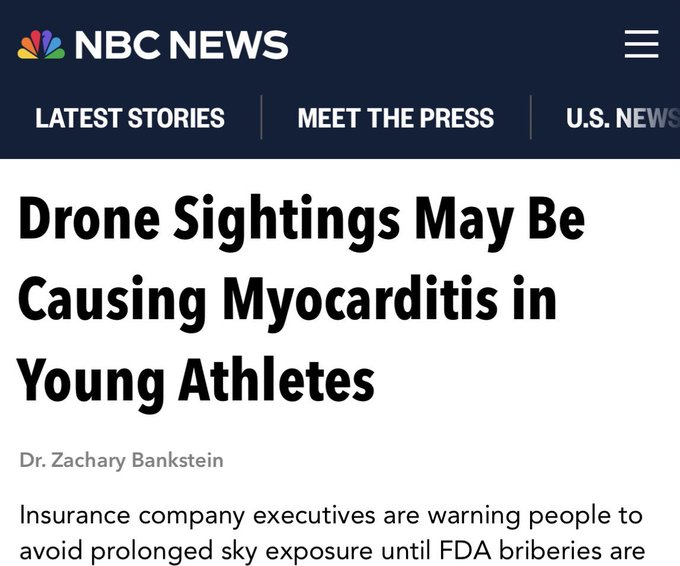The height and width of the screenshot is (566, 680).
Task: Switch to the Latest Stories tab
Action: pos(130,118)
